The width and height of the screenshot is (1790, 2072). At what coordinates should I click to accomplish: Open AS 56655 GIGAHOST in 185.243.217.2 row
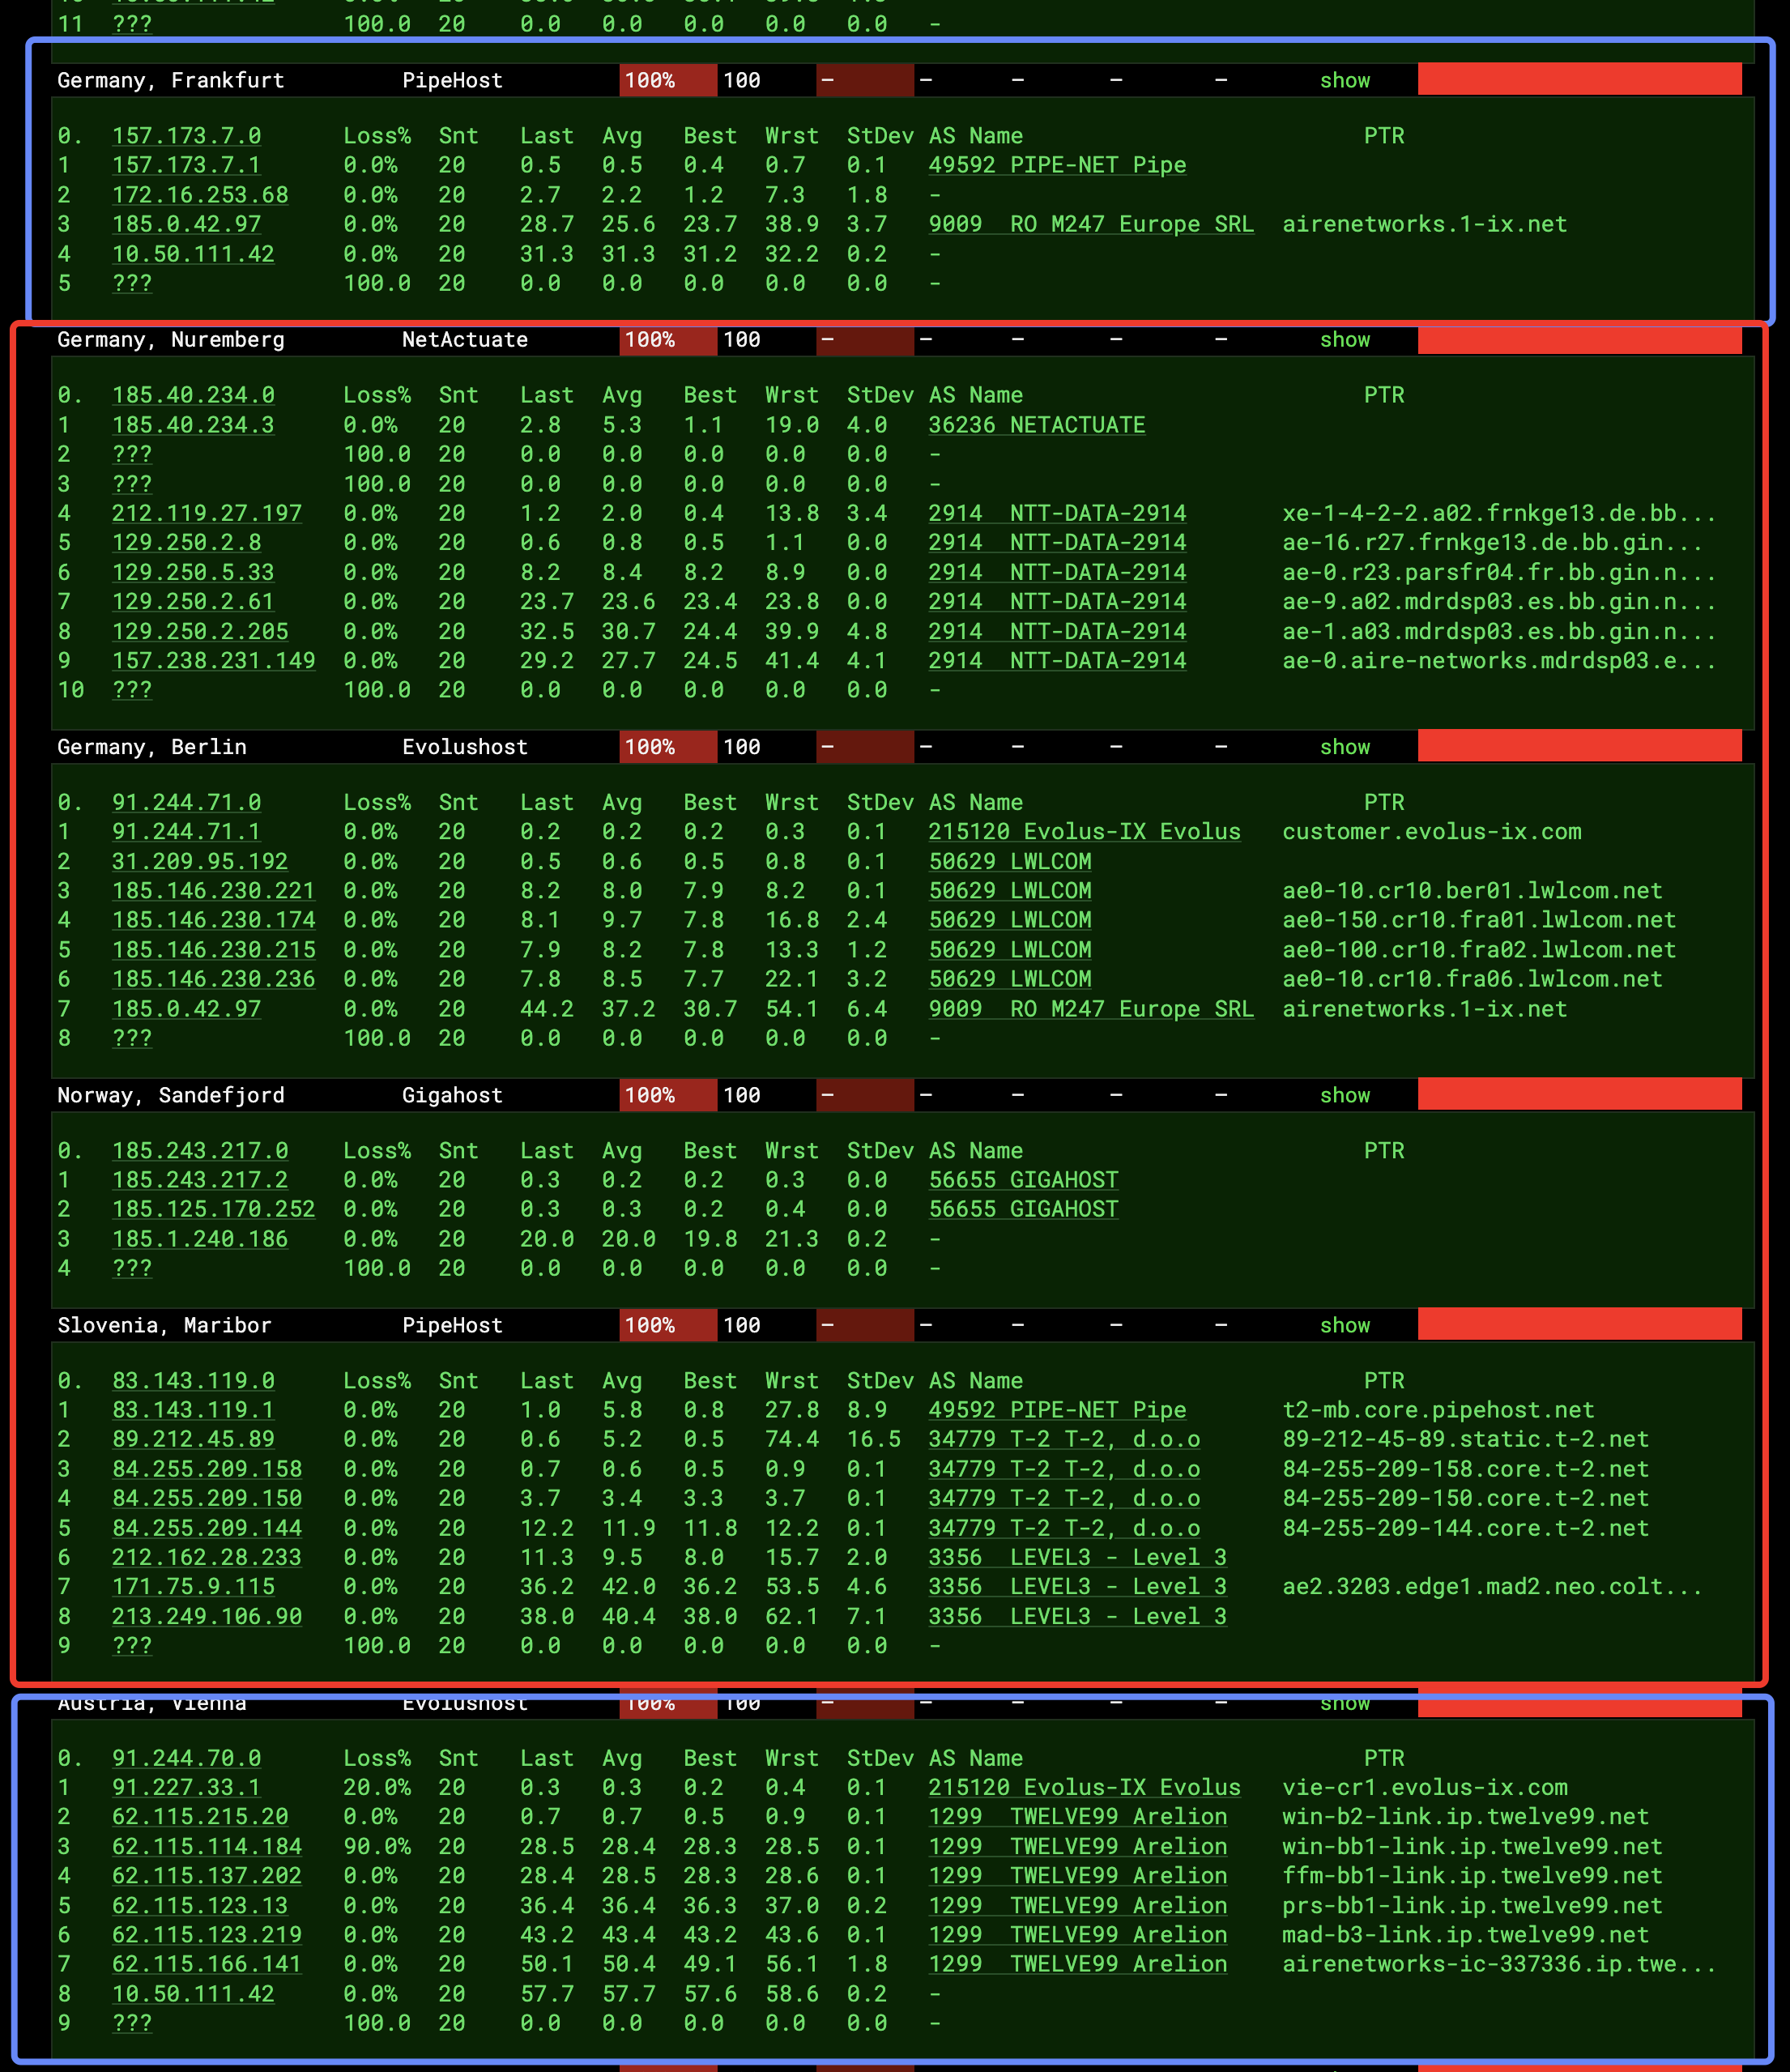(1023, 1179)
